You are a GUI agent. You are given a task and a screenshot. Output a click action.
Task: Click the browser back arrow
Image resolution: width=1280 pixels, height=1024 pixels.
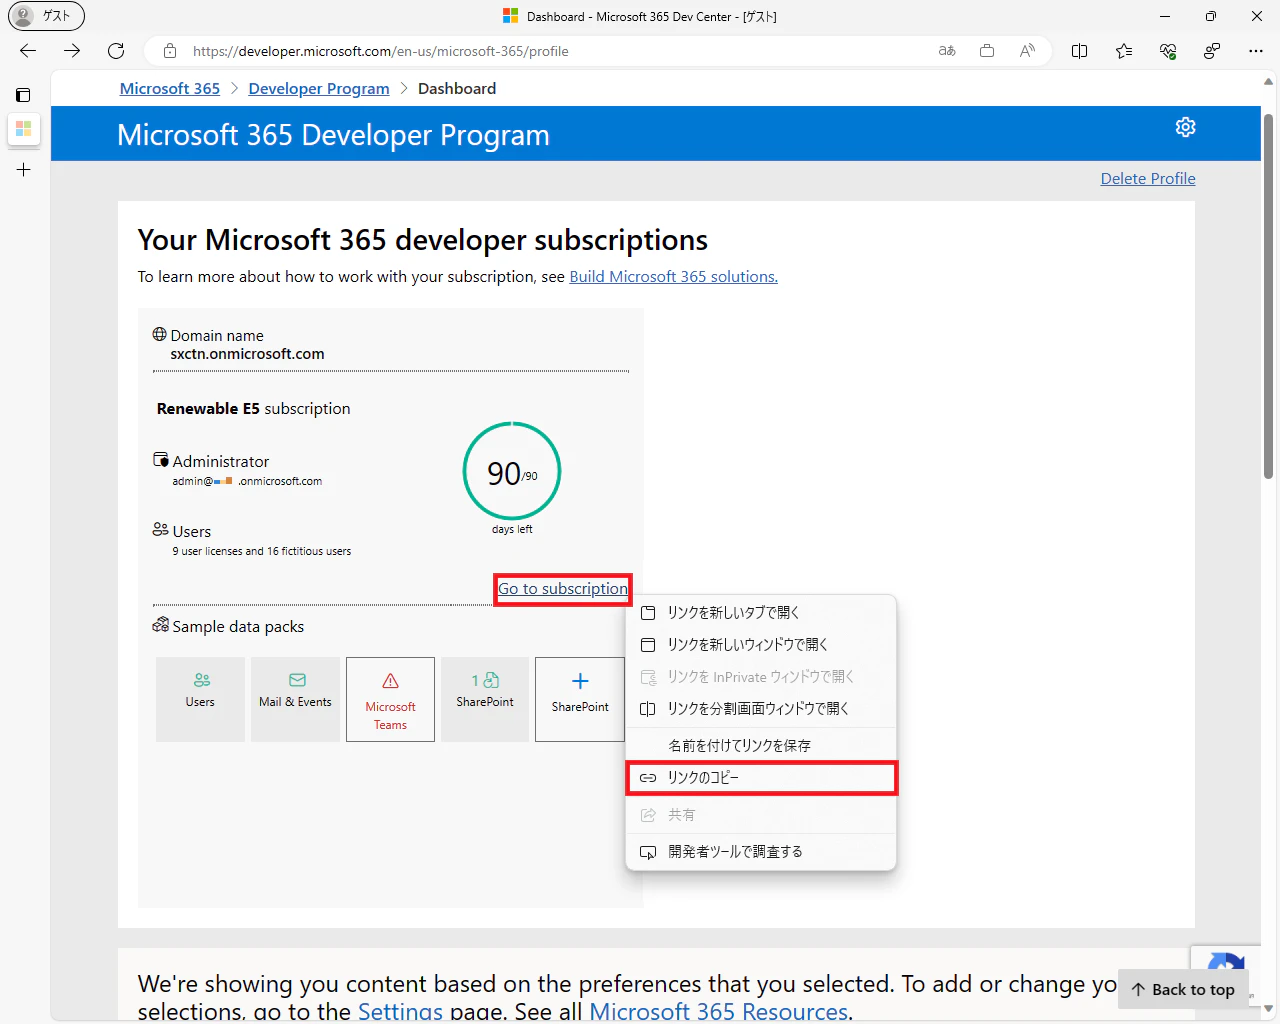[28, 51]
